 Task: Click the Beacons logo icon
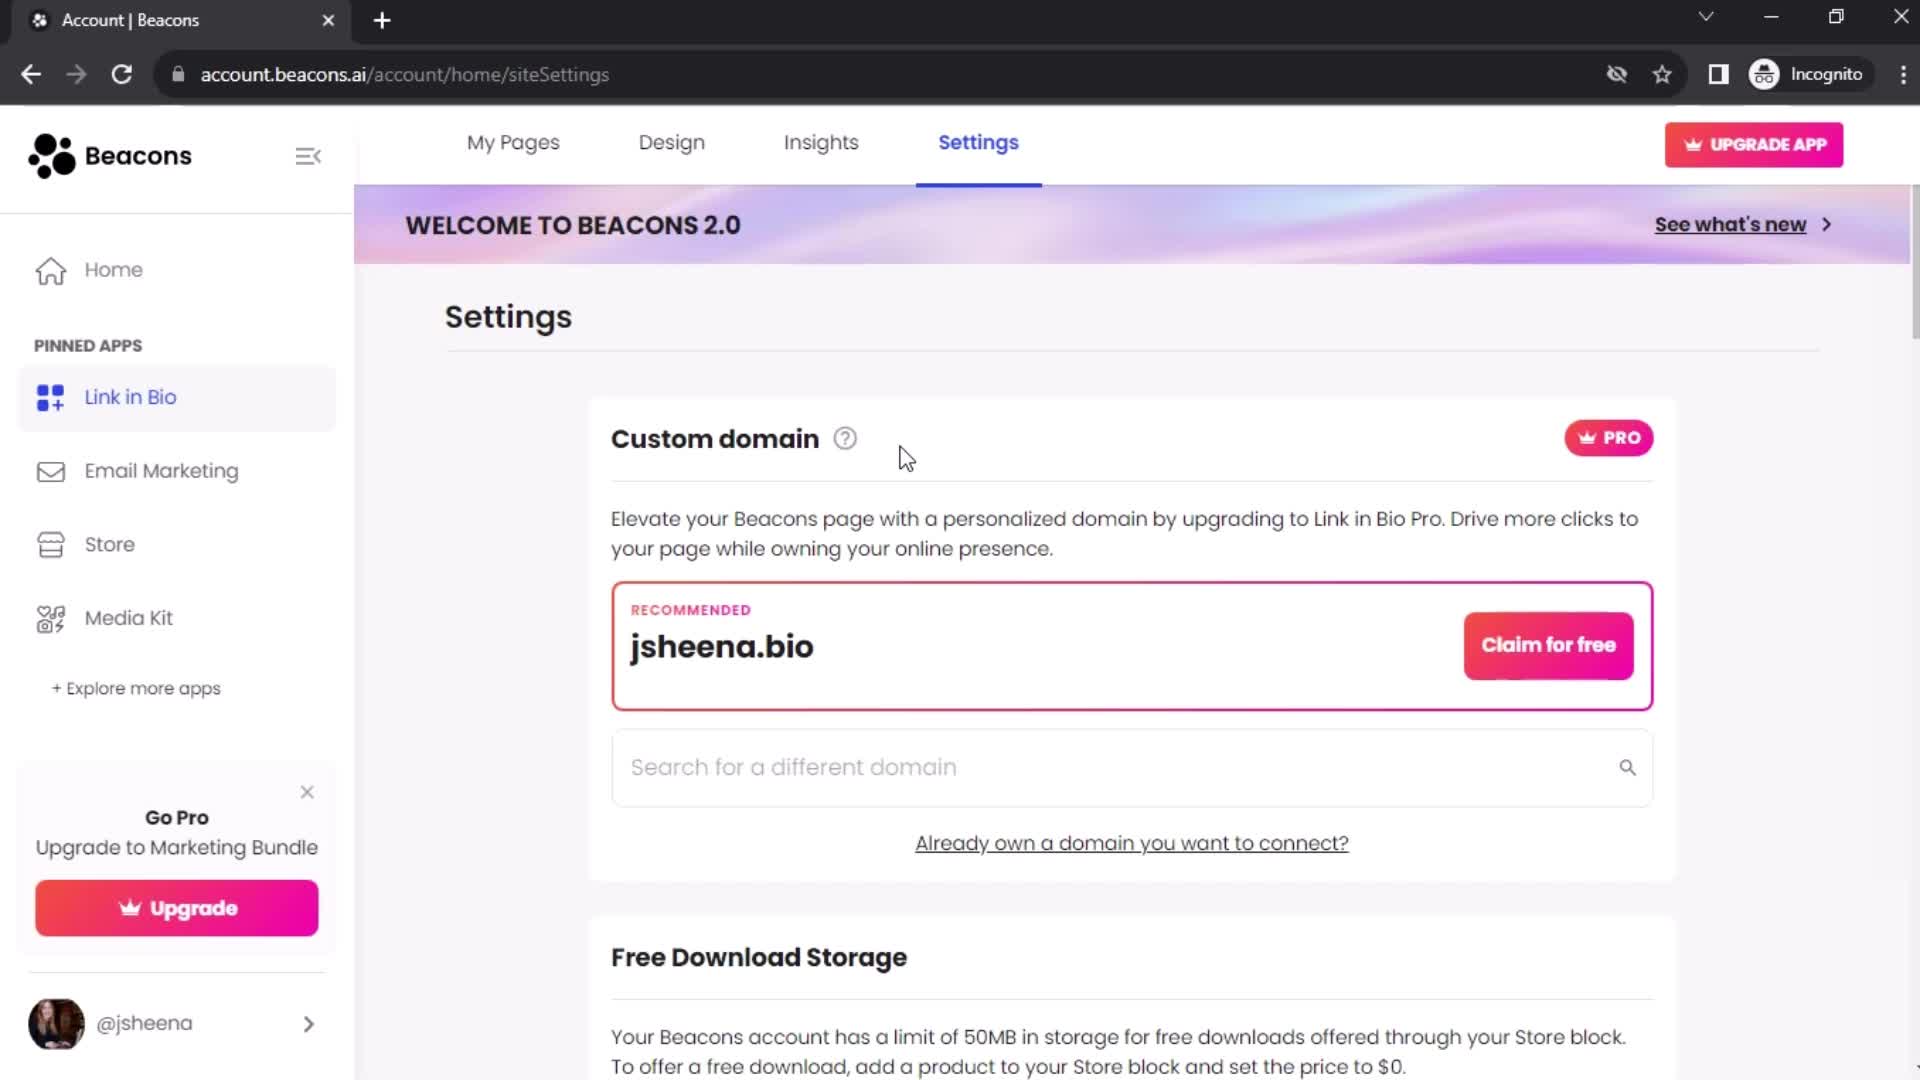(x=52, y=156)
